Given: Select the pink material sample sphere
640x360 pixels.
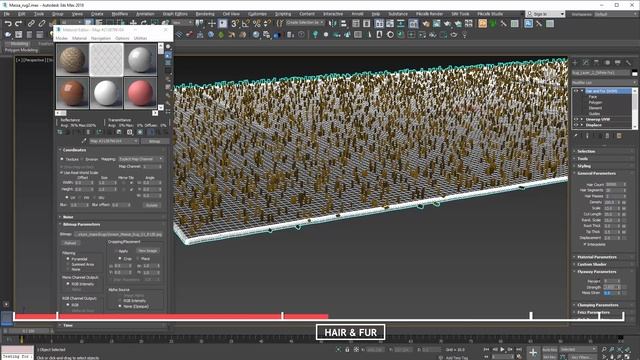Looking at the screenshot, I should click(x=140, y=93).
